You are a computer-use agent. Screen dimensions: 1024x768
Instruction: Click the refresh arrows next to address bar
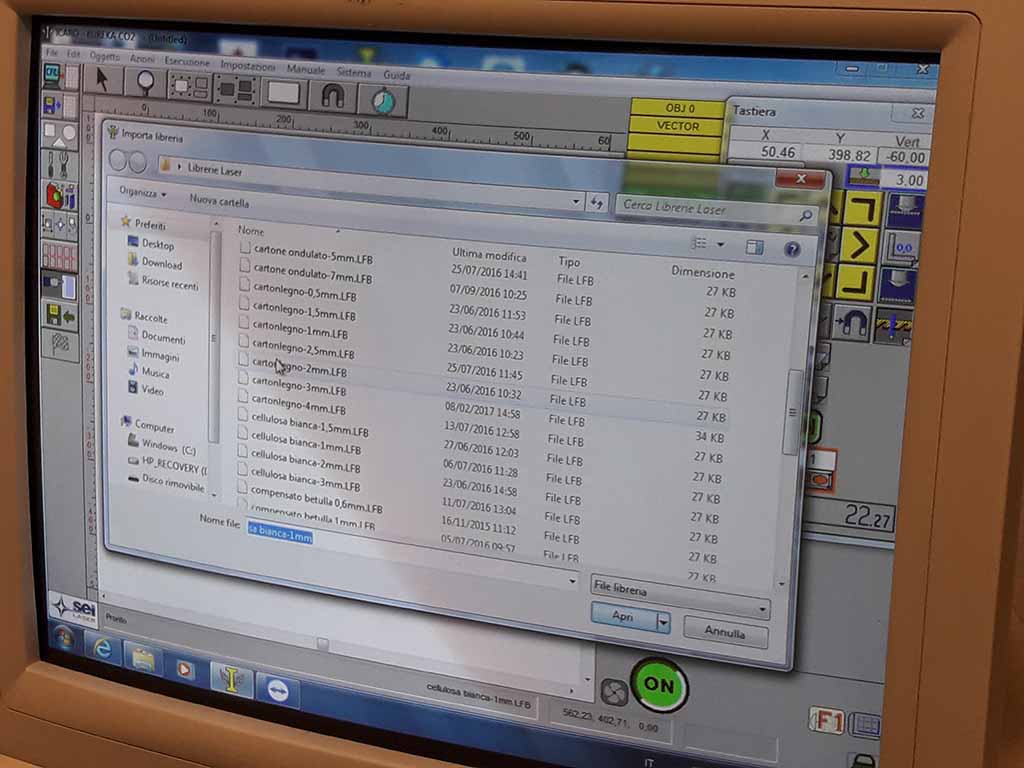point(596,203)
